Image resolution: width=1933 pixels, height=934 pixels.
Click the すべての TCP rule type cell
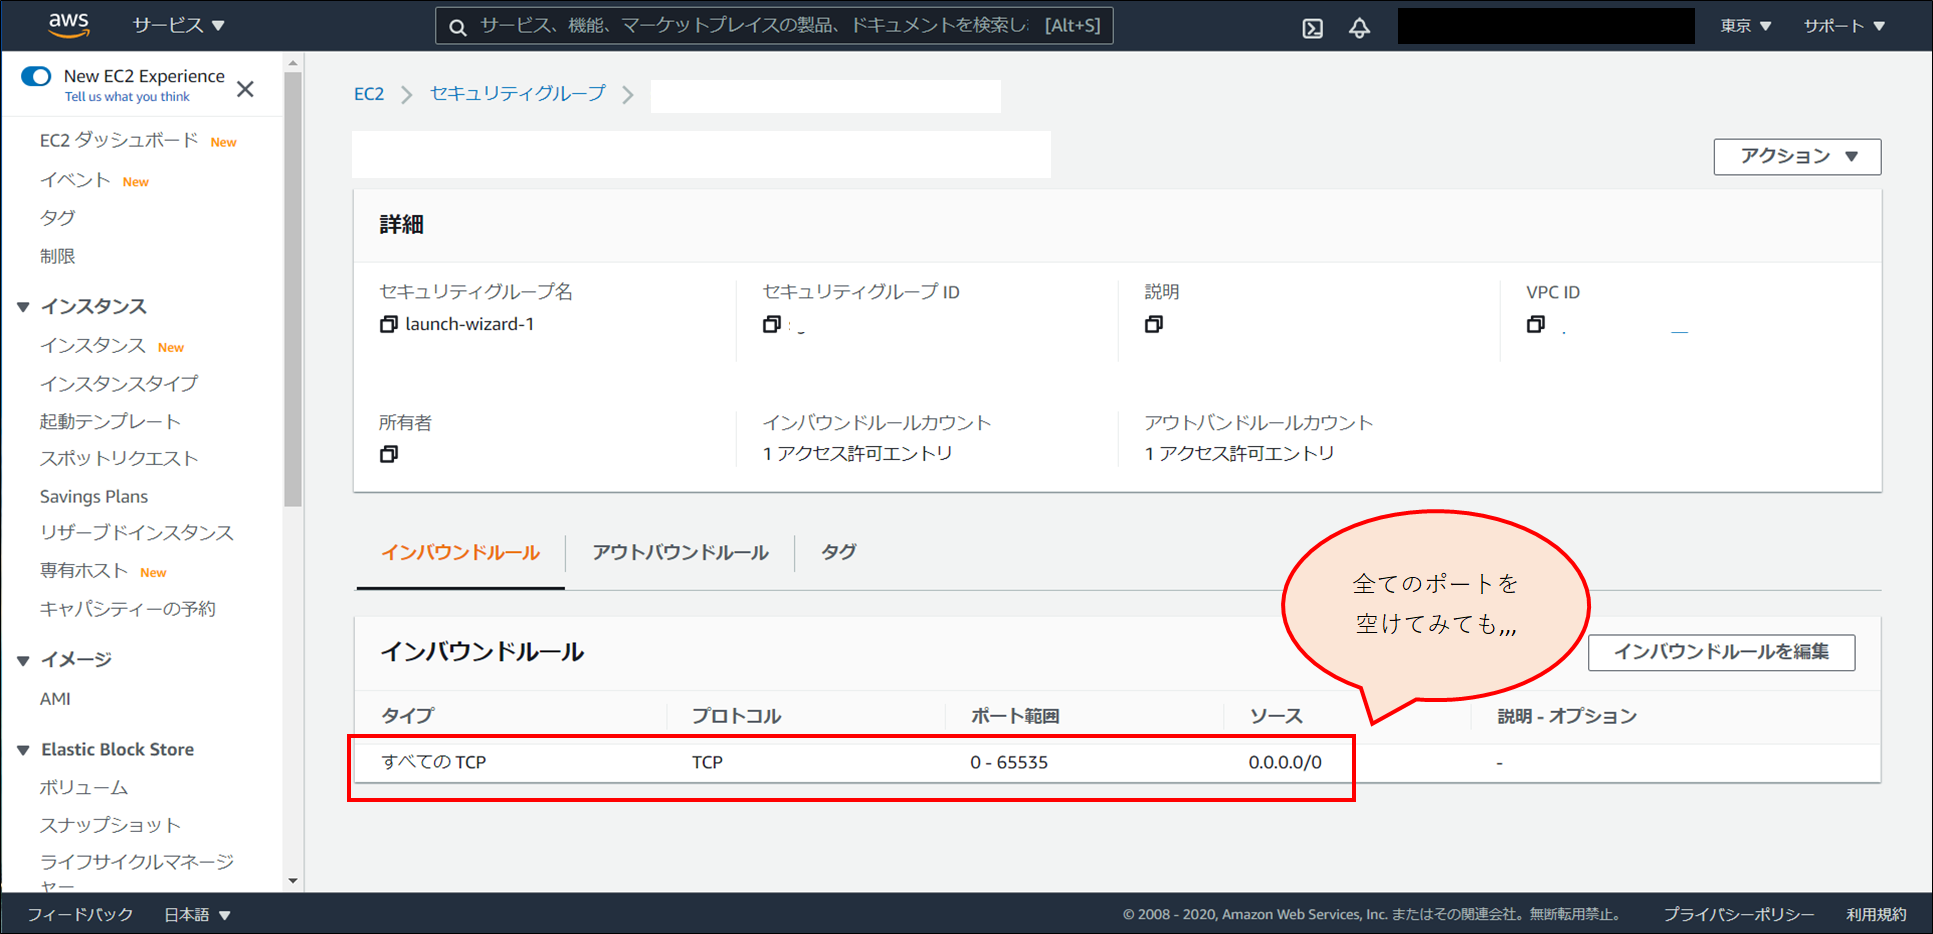[434, 762]
